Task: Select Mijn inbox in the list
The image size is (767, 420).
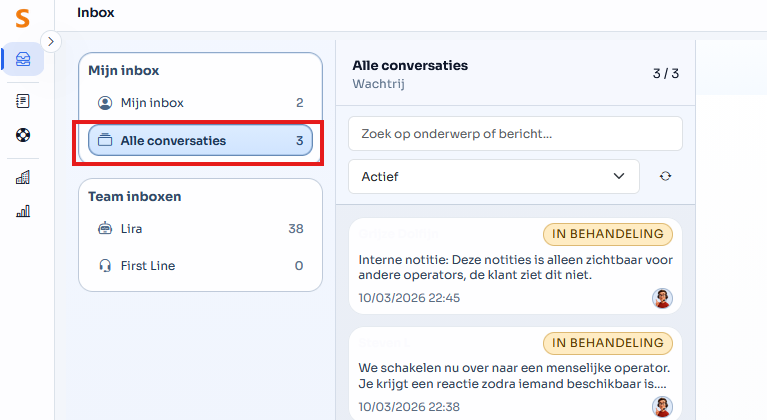Action: point(200,103)
